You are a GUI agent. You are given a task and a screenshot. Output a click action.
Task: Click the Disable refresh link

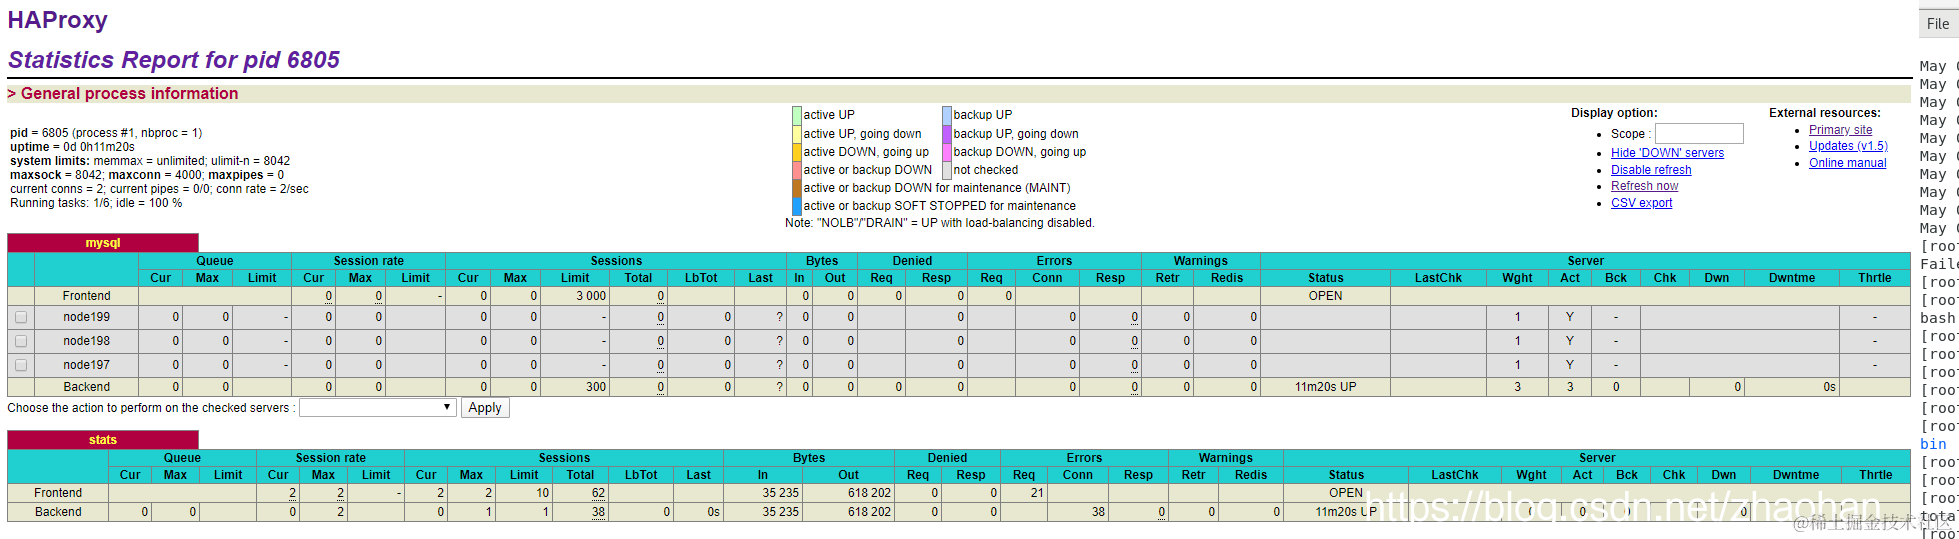click(1651, 170)
